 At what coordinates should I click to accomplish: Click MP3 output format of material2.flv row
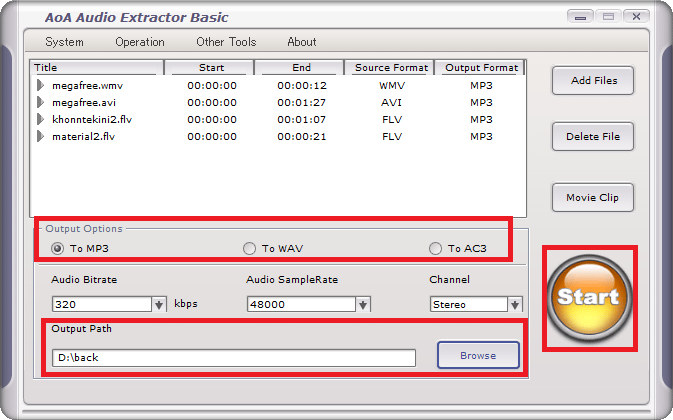(x=481, y=136)
